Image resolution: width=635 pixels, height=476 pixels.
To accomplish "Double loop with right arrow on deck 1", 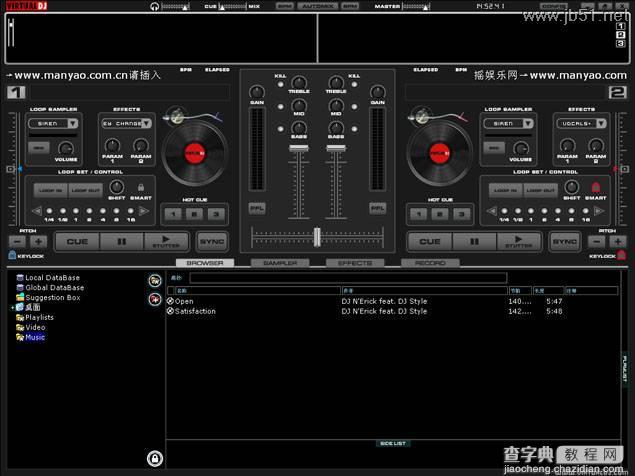I will pyautogui.click(x=144, y=211).
